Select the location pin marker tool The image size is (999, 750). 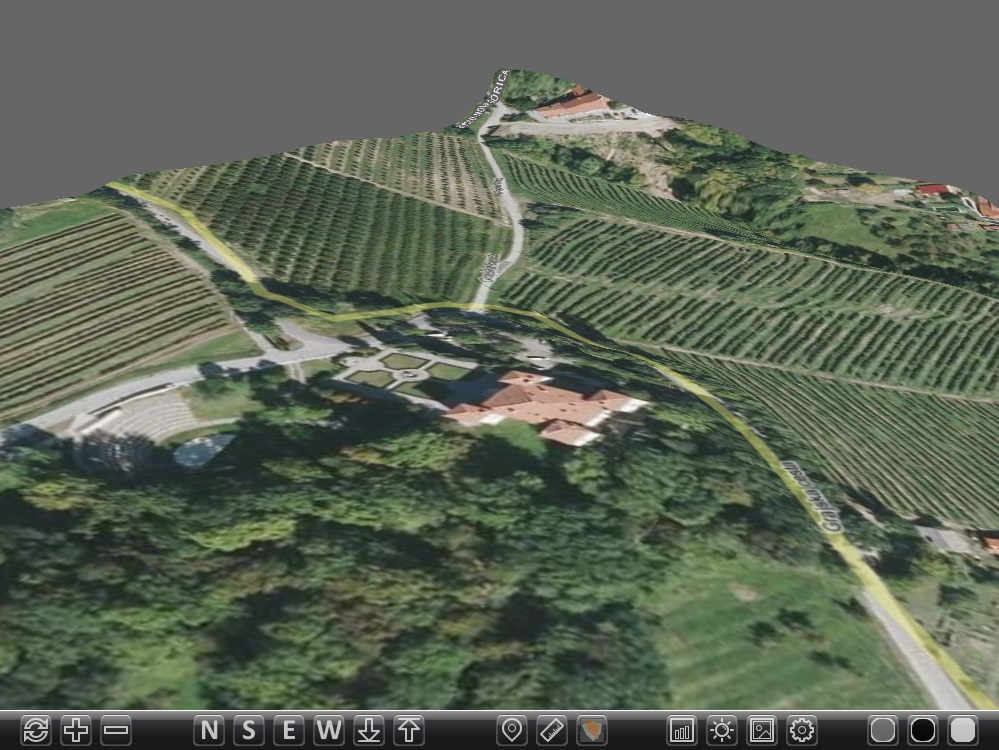coord(511,730)
